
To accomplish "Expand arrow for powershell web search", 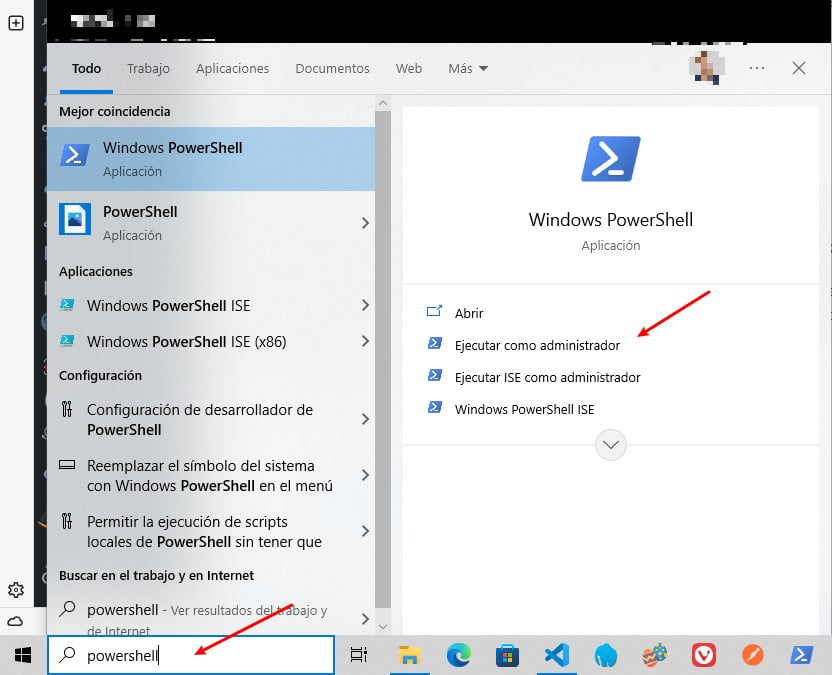I will point(365,619).
